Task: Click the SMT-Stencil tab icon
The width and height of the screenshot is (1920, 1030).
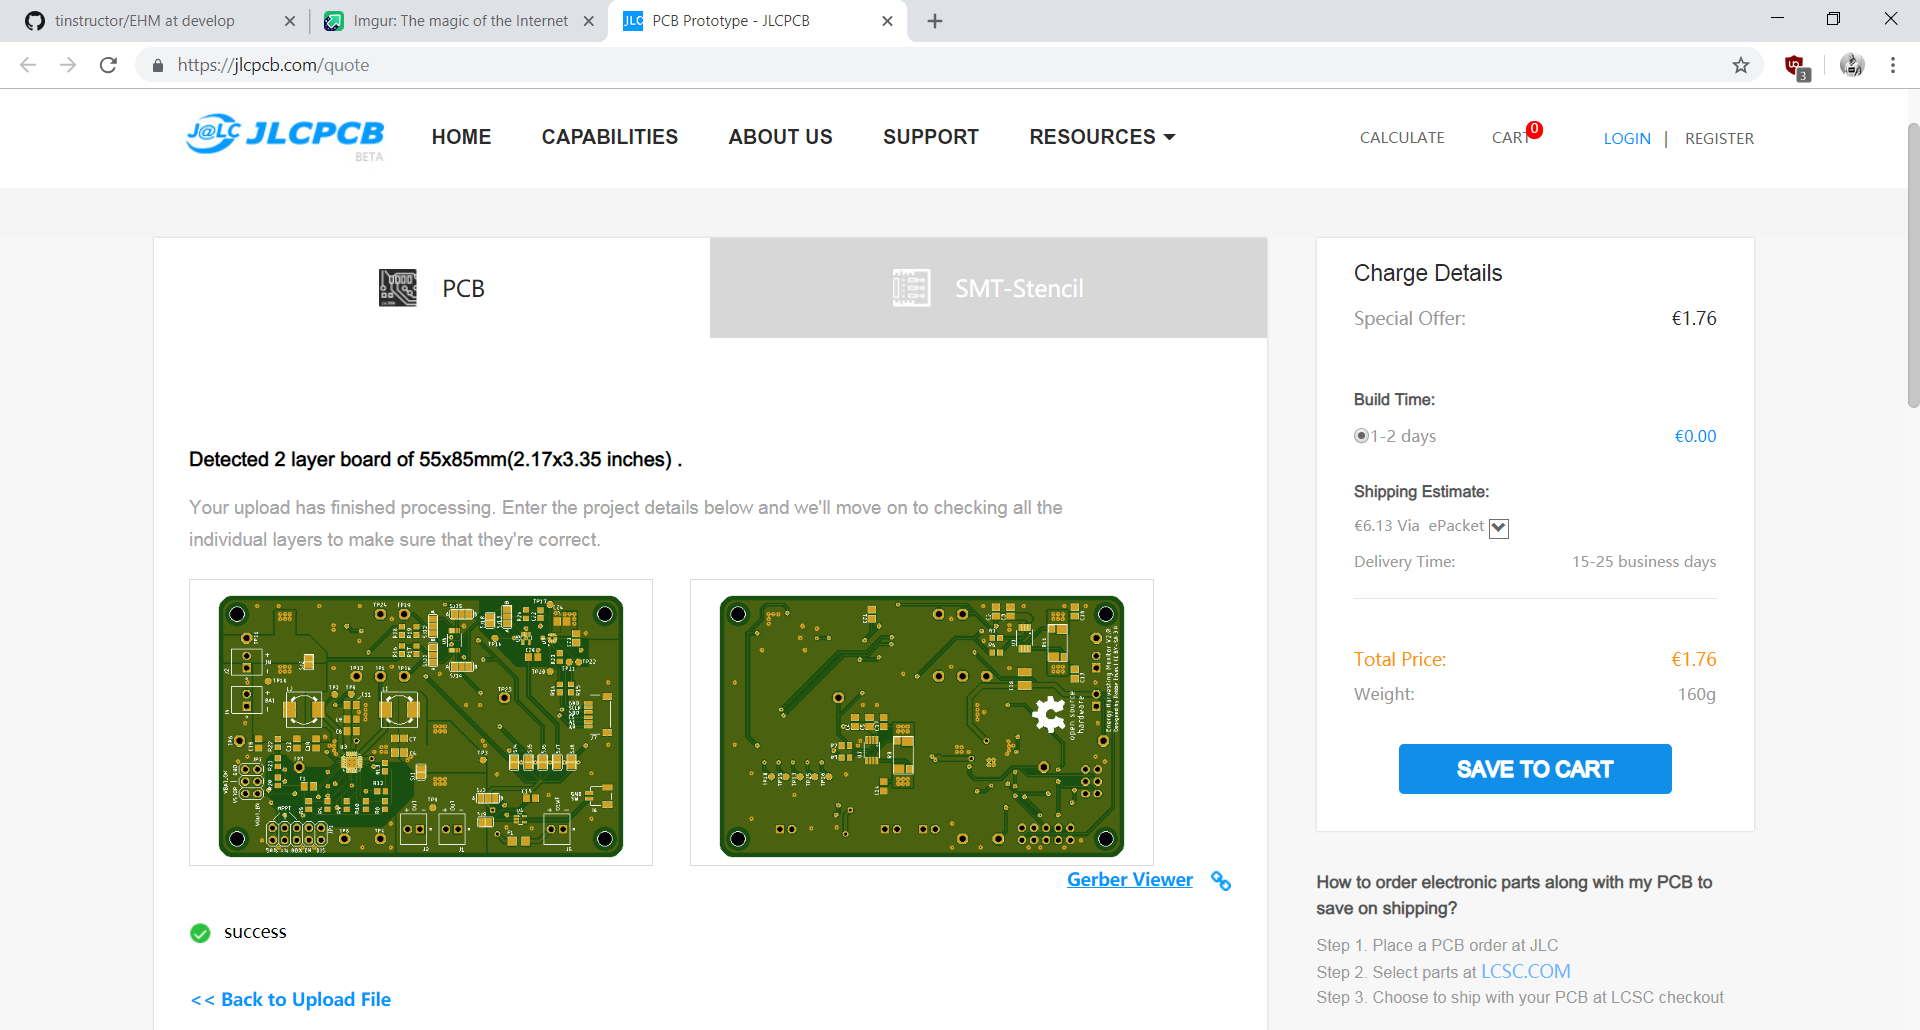Action: click(911, 288)
